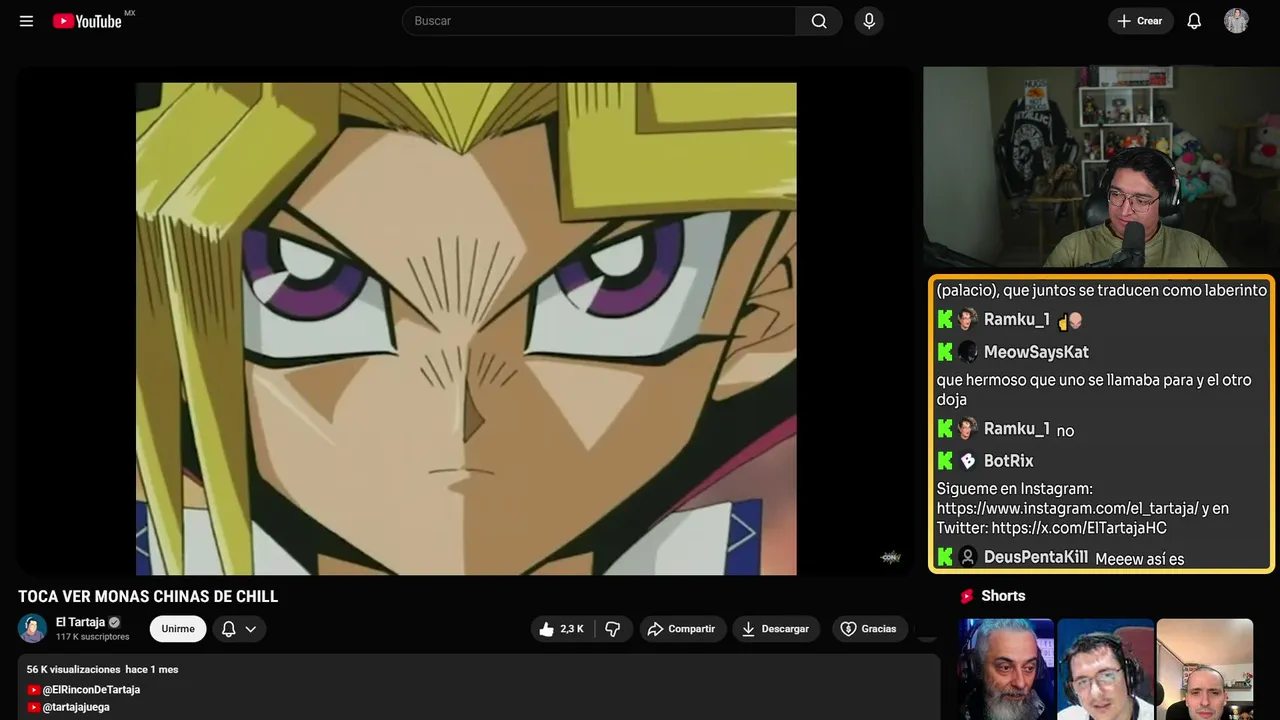Open the El Tartaja channel name link
Image resolution: width=1280 pixels, height=720 pixels.
pos(80,622)
